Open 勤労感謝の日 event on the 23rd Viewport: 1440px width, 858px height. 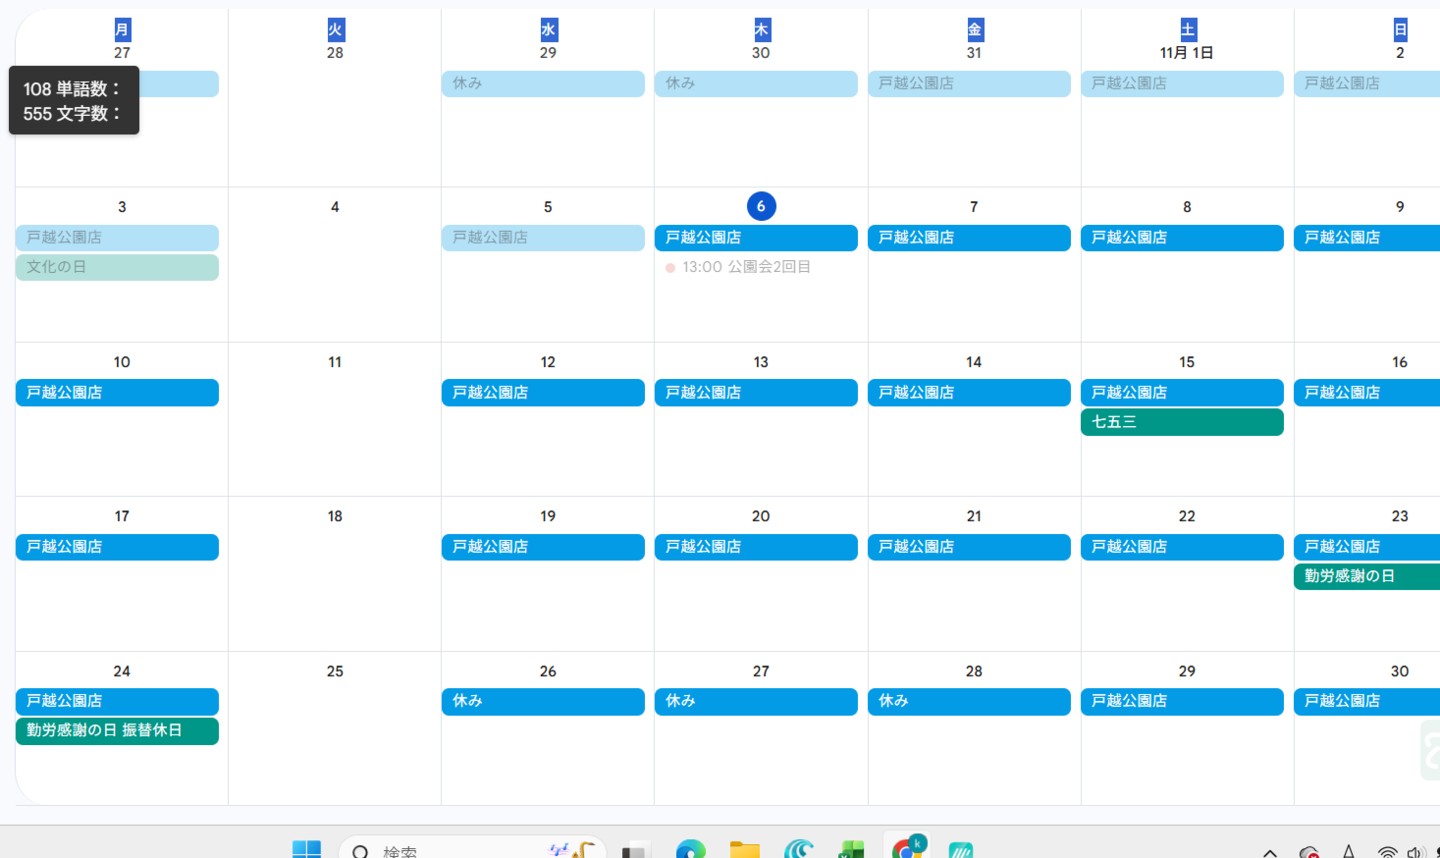click(x=1366, y=576)
